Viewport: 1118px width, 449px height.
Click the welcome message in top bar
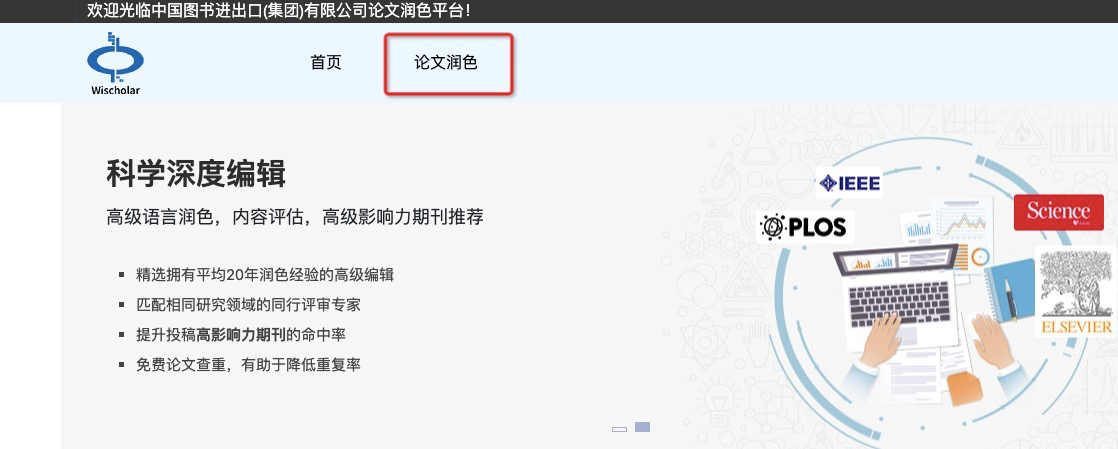(279, 11)
